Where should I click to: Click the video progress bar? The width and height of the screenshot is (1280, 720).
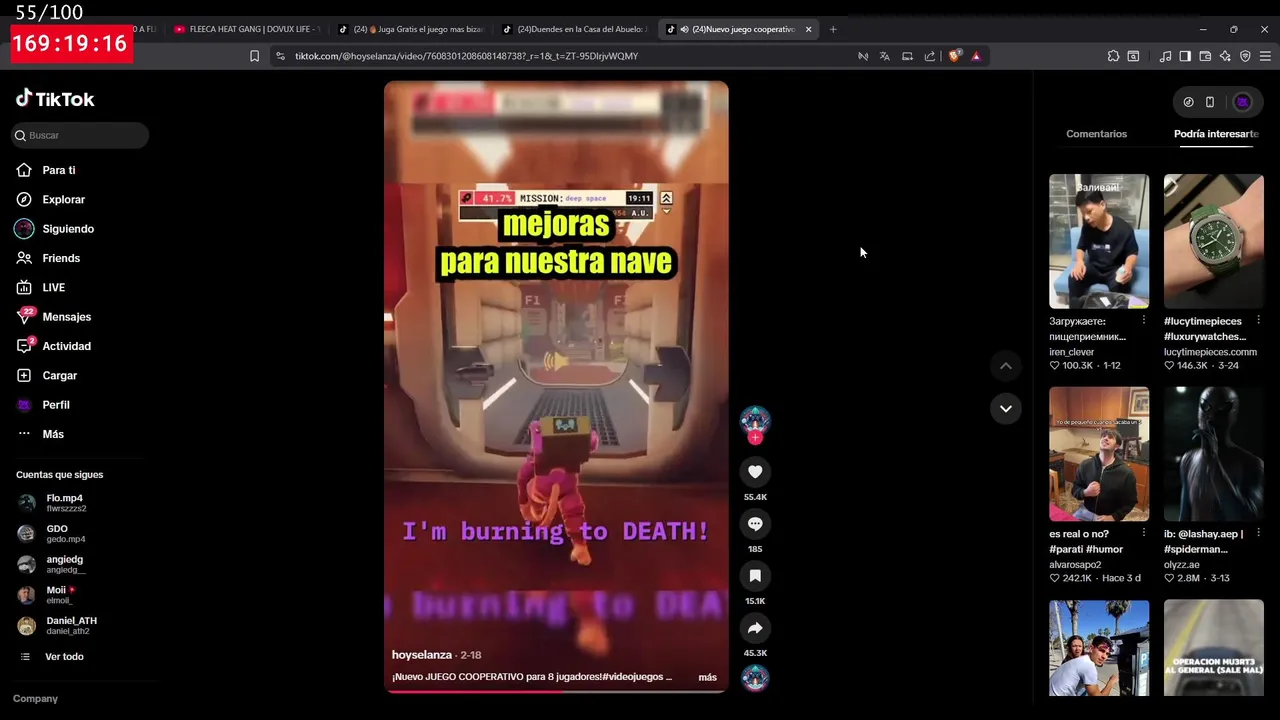point(556,690)
